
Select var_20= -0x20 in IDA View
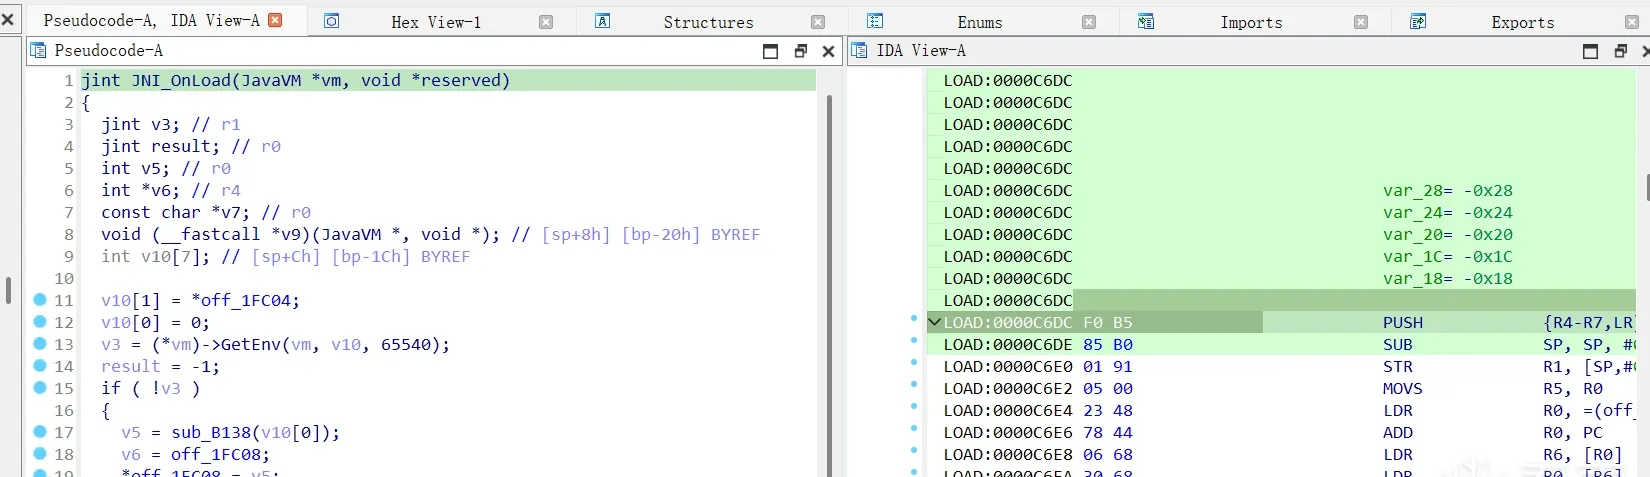(1448, 234)
